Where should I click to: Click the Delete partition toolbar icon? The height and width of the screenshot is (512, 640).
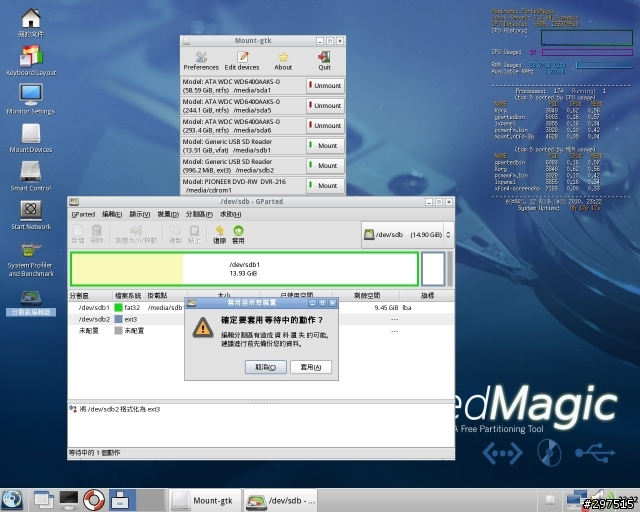coord(97,234)
